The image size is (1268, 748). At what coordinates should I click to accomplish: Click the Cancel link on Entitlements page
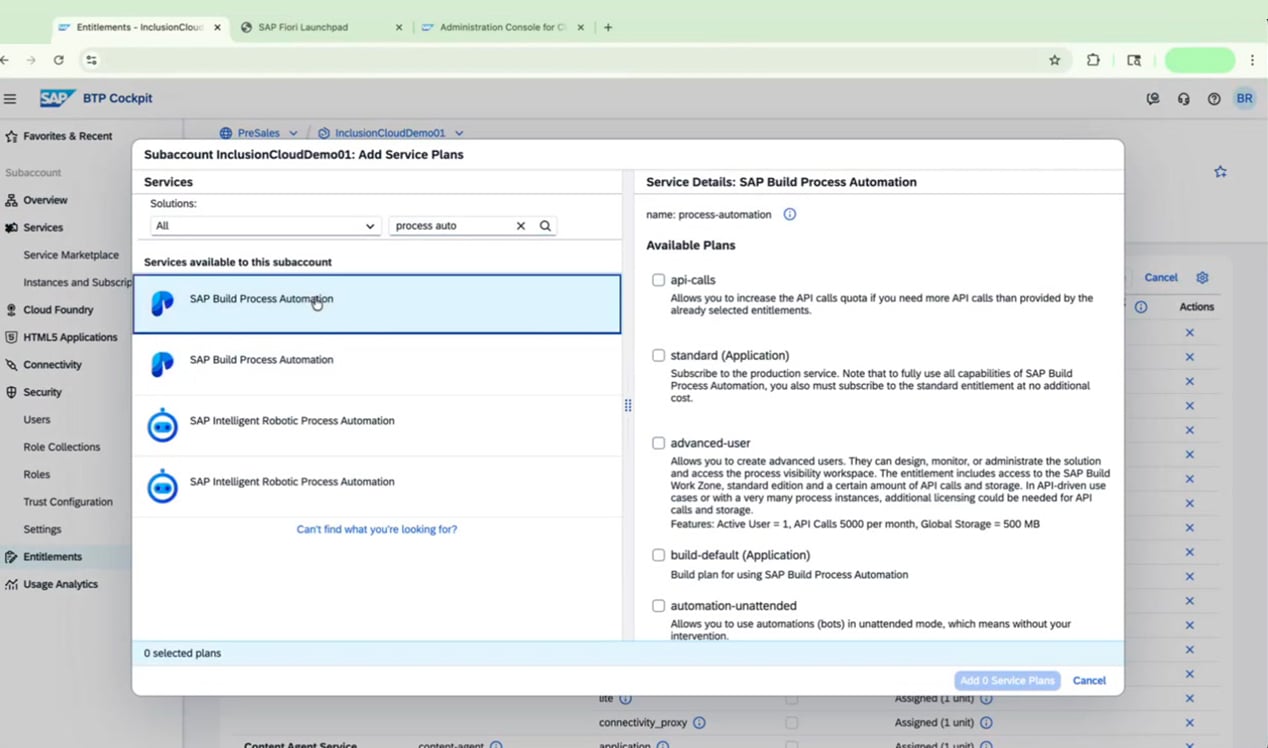tap(1161, 277)
